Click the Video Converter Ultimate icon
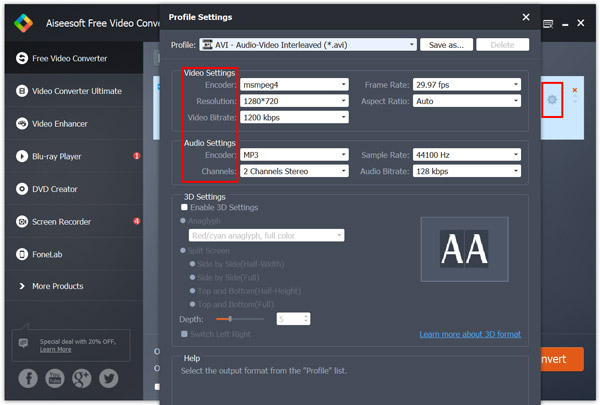This screenshot has width=600, height=405. click(22, 91)
